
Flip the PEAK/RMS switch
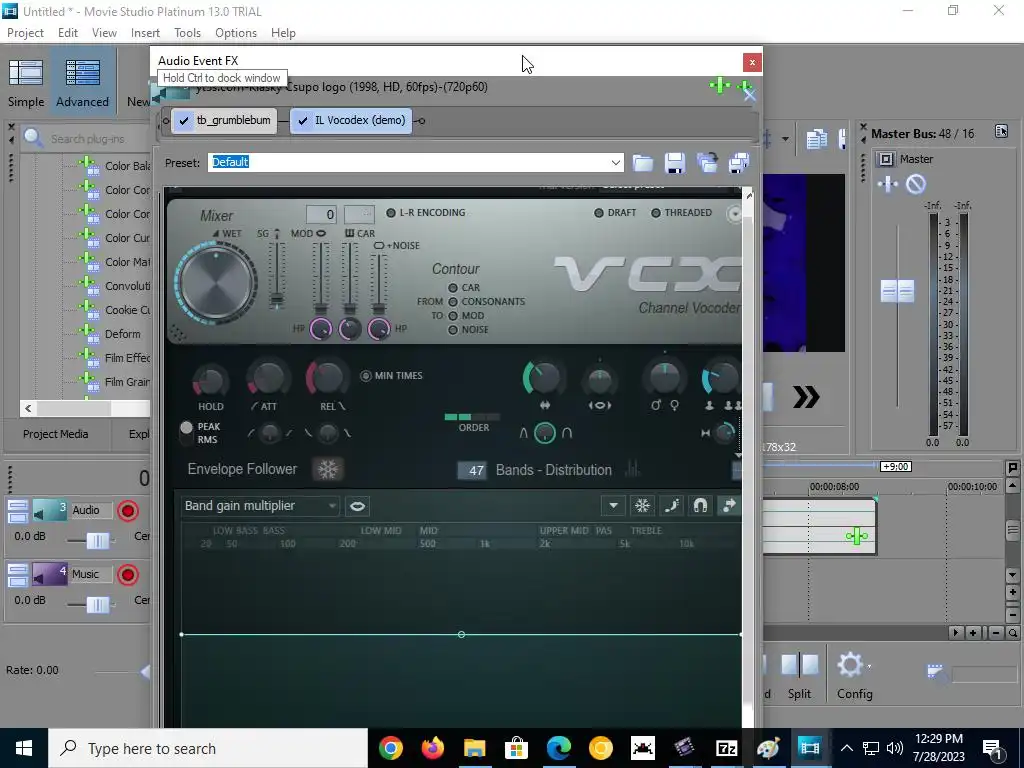pyautogui.click(x=187, y=432)
